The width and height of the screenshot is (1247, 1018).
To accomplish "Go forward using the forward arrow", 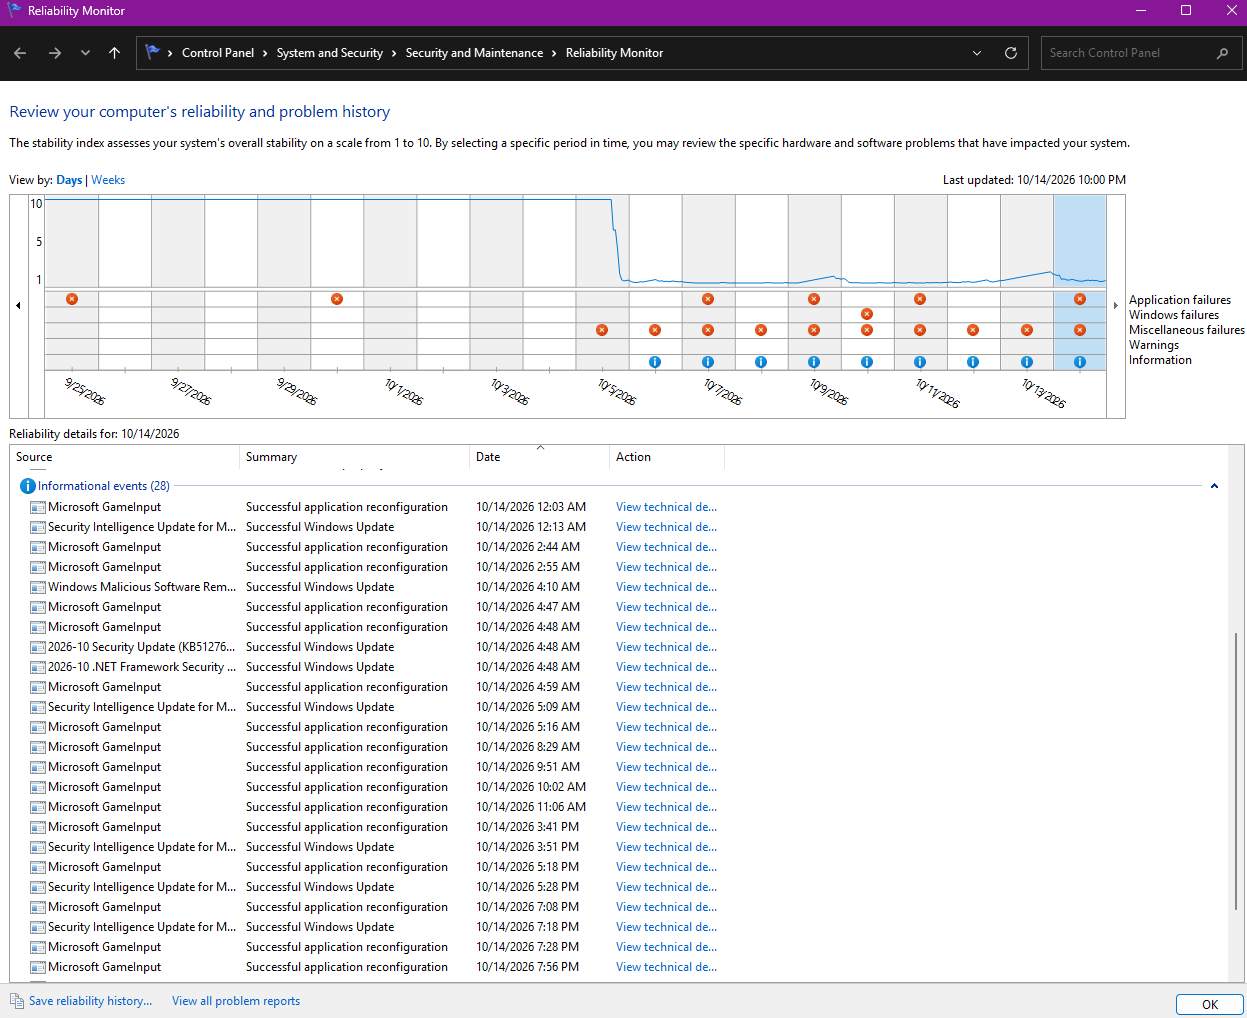I will (55, 53).
